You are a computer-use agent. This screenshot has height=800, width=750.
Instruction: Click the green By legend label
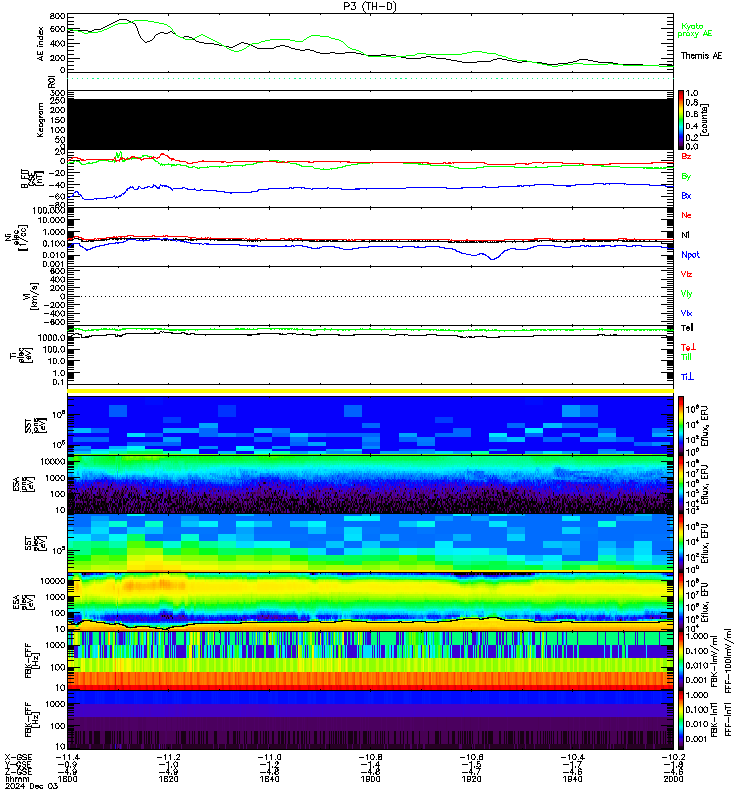[x=686, y=176]
